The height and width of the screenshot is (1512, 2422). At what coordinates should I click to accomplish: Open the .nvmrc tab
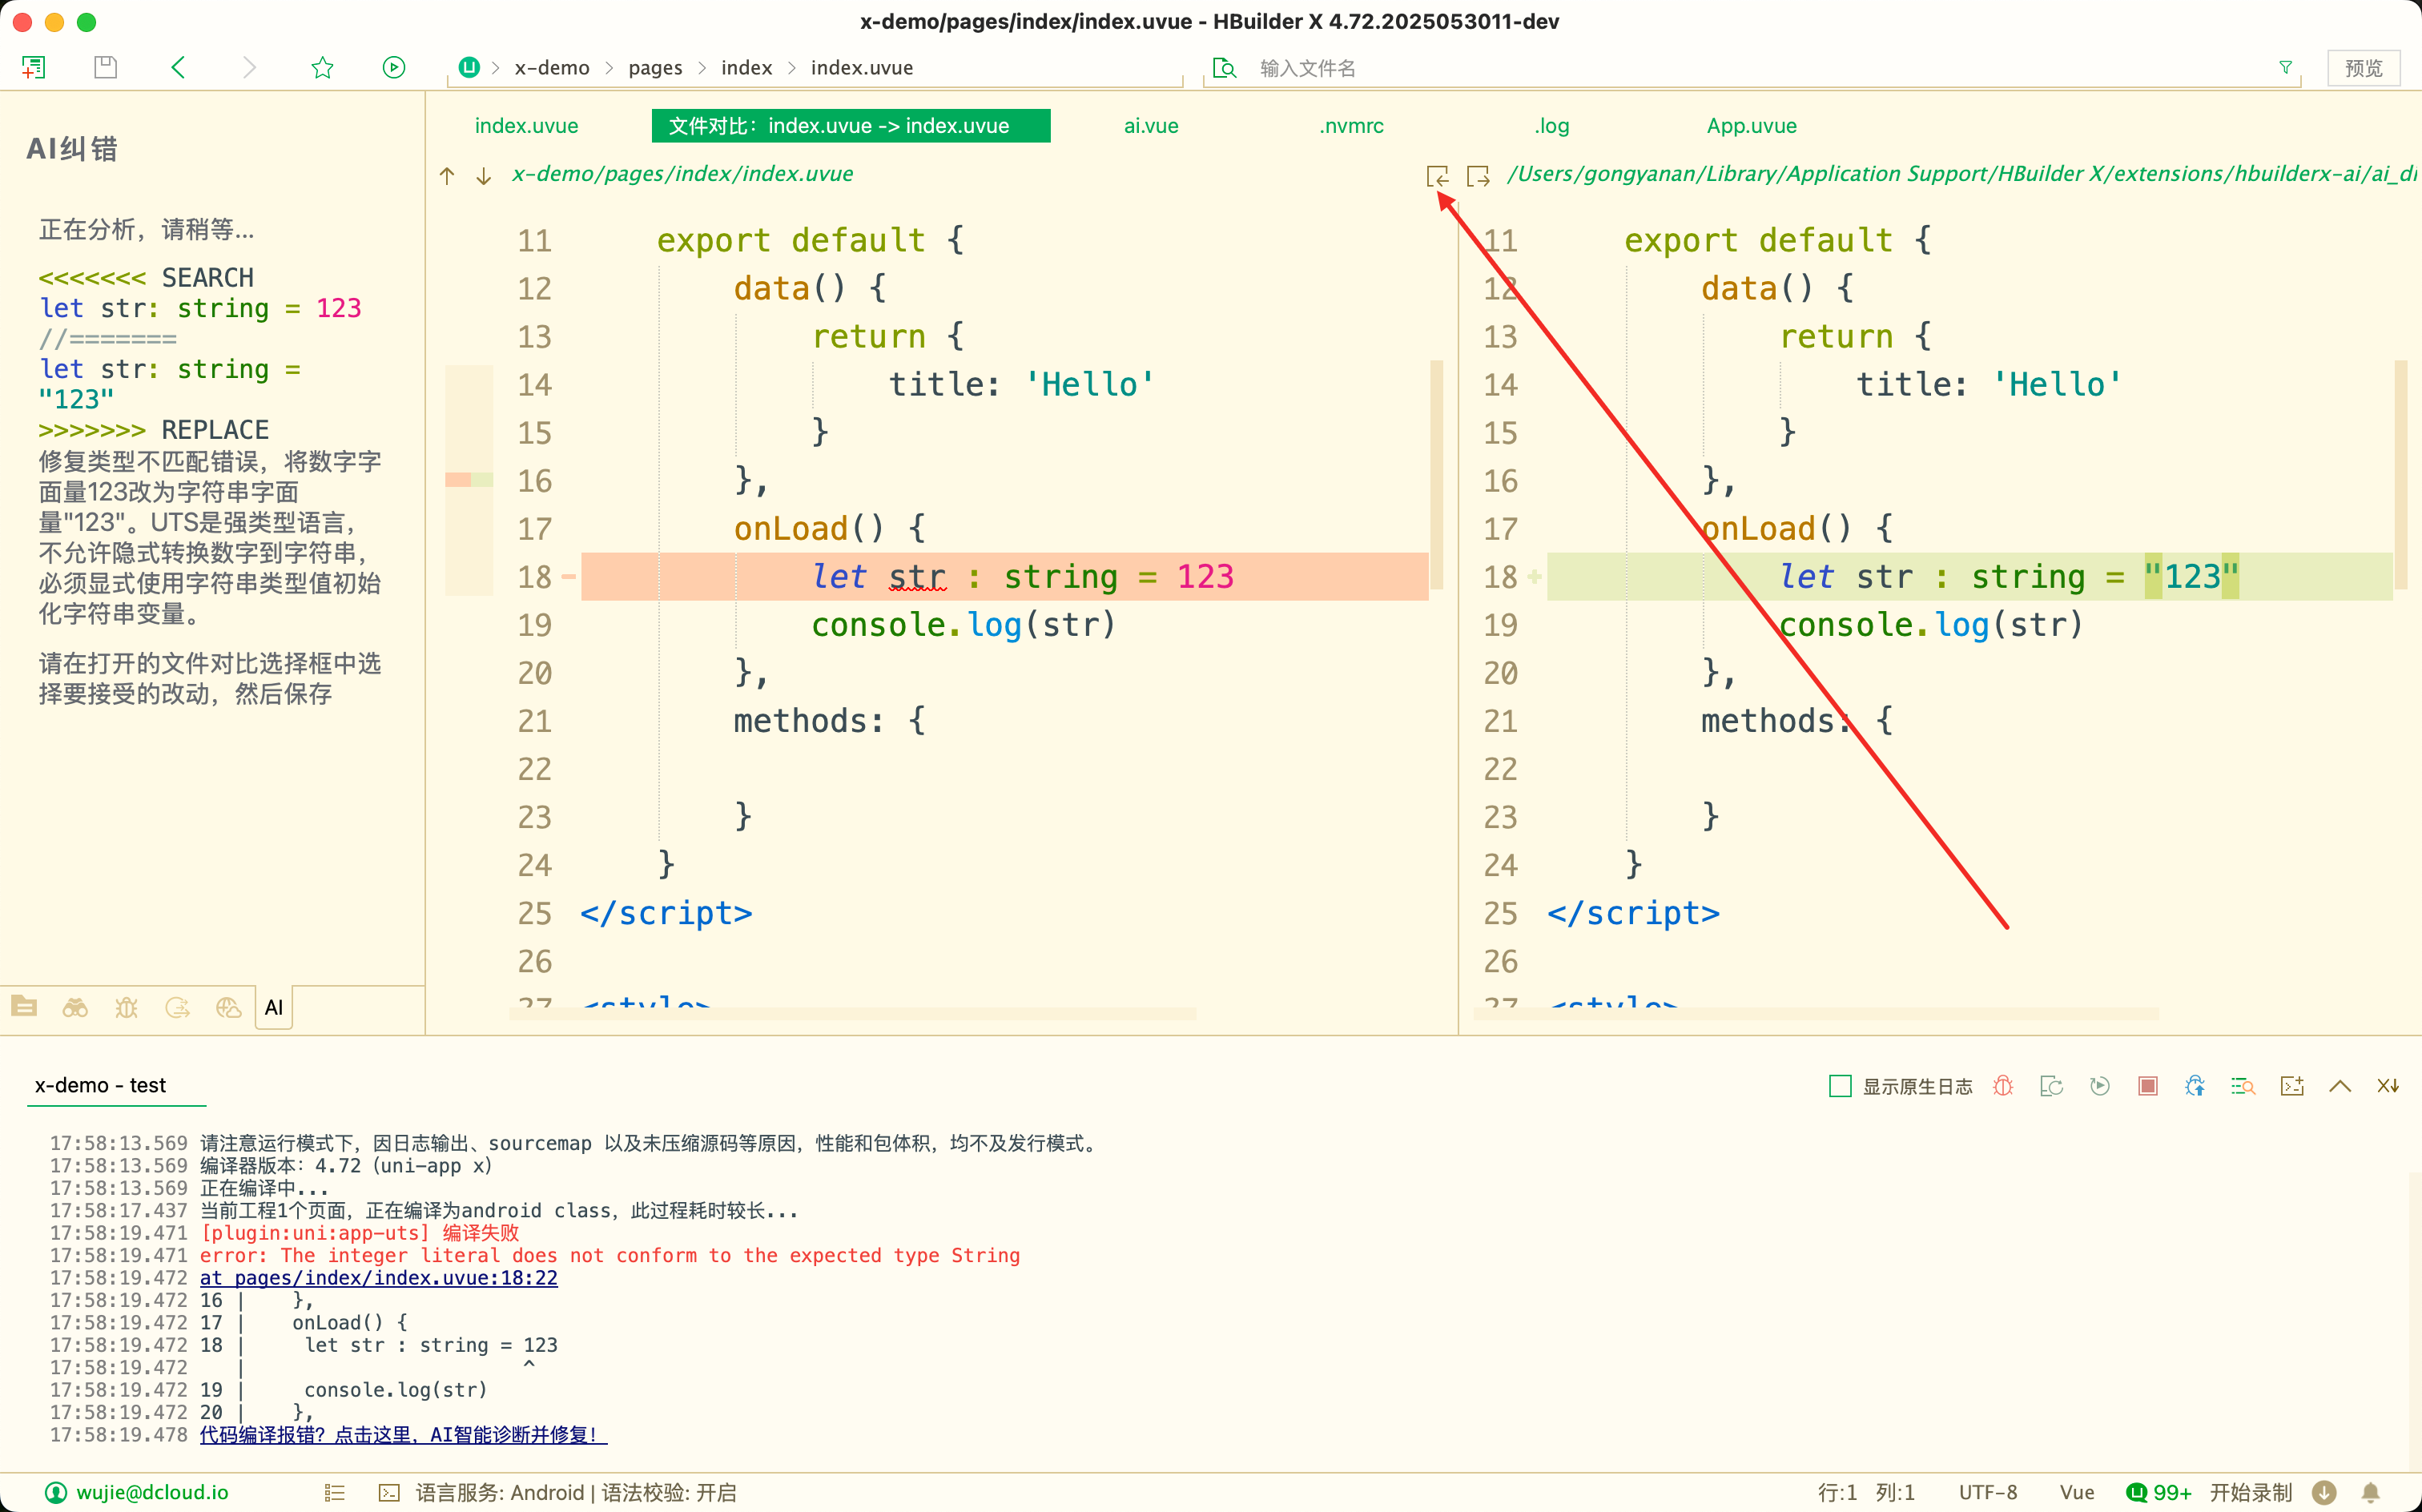coord(1351,126)
